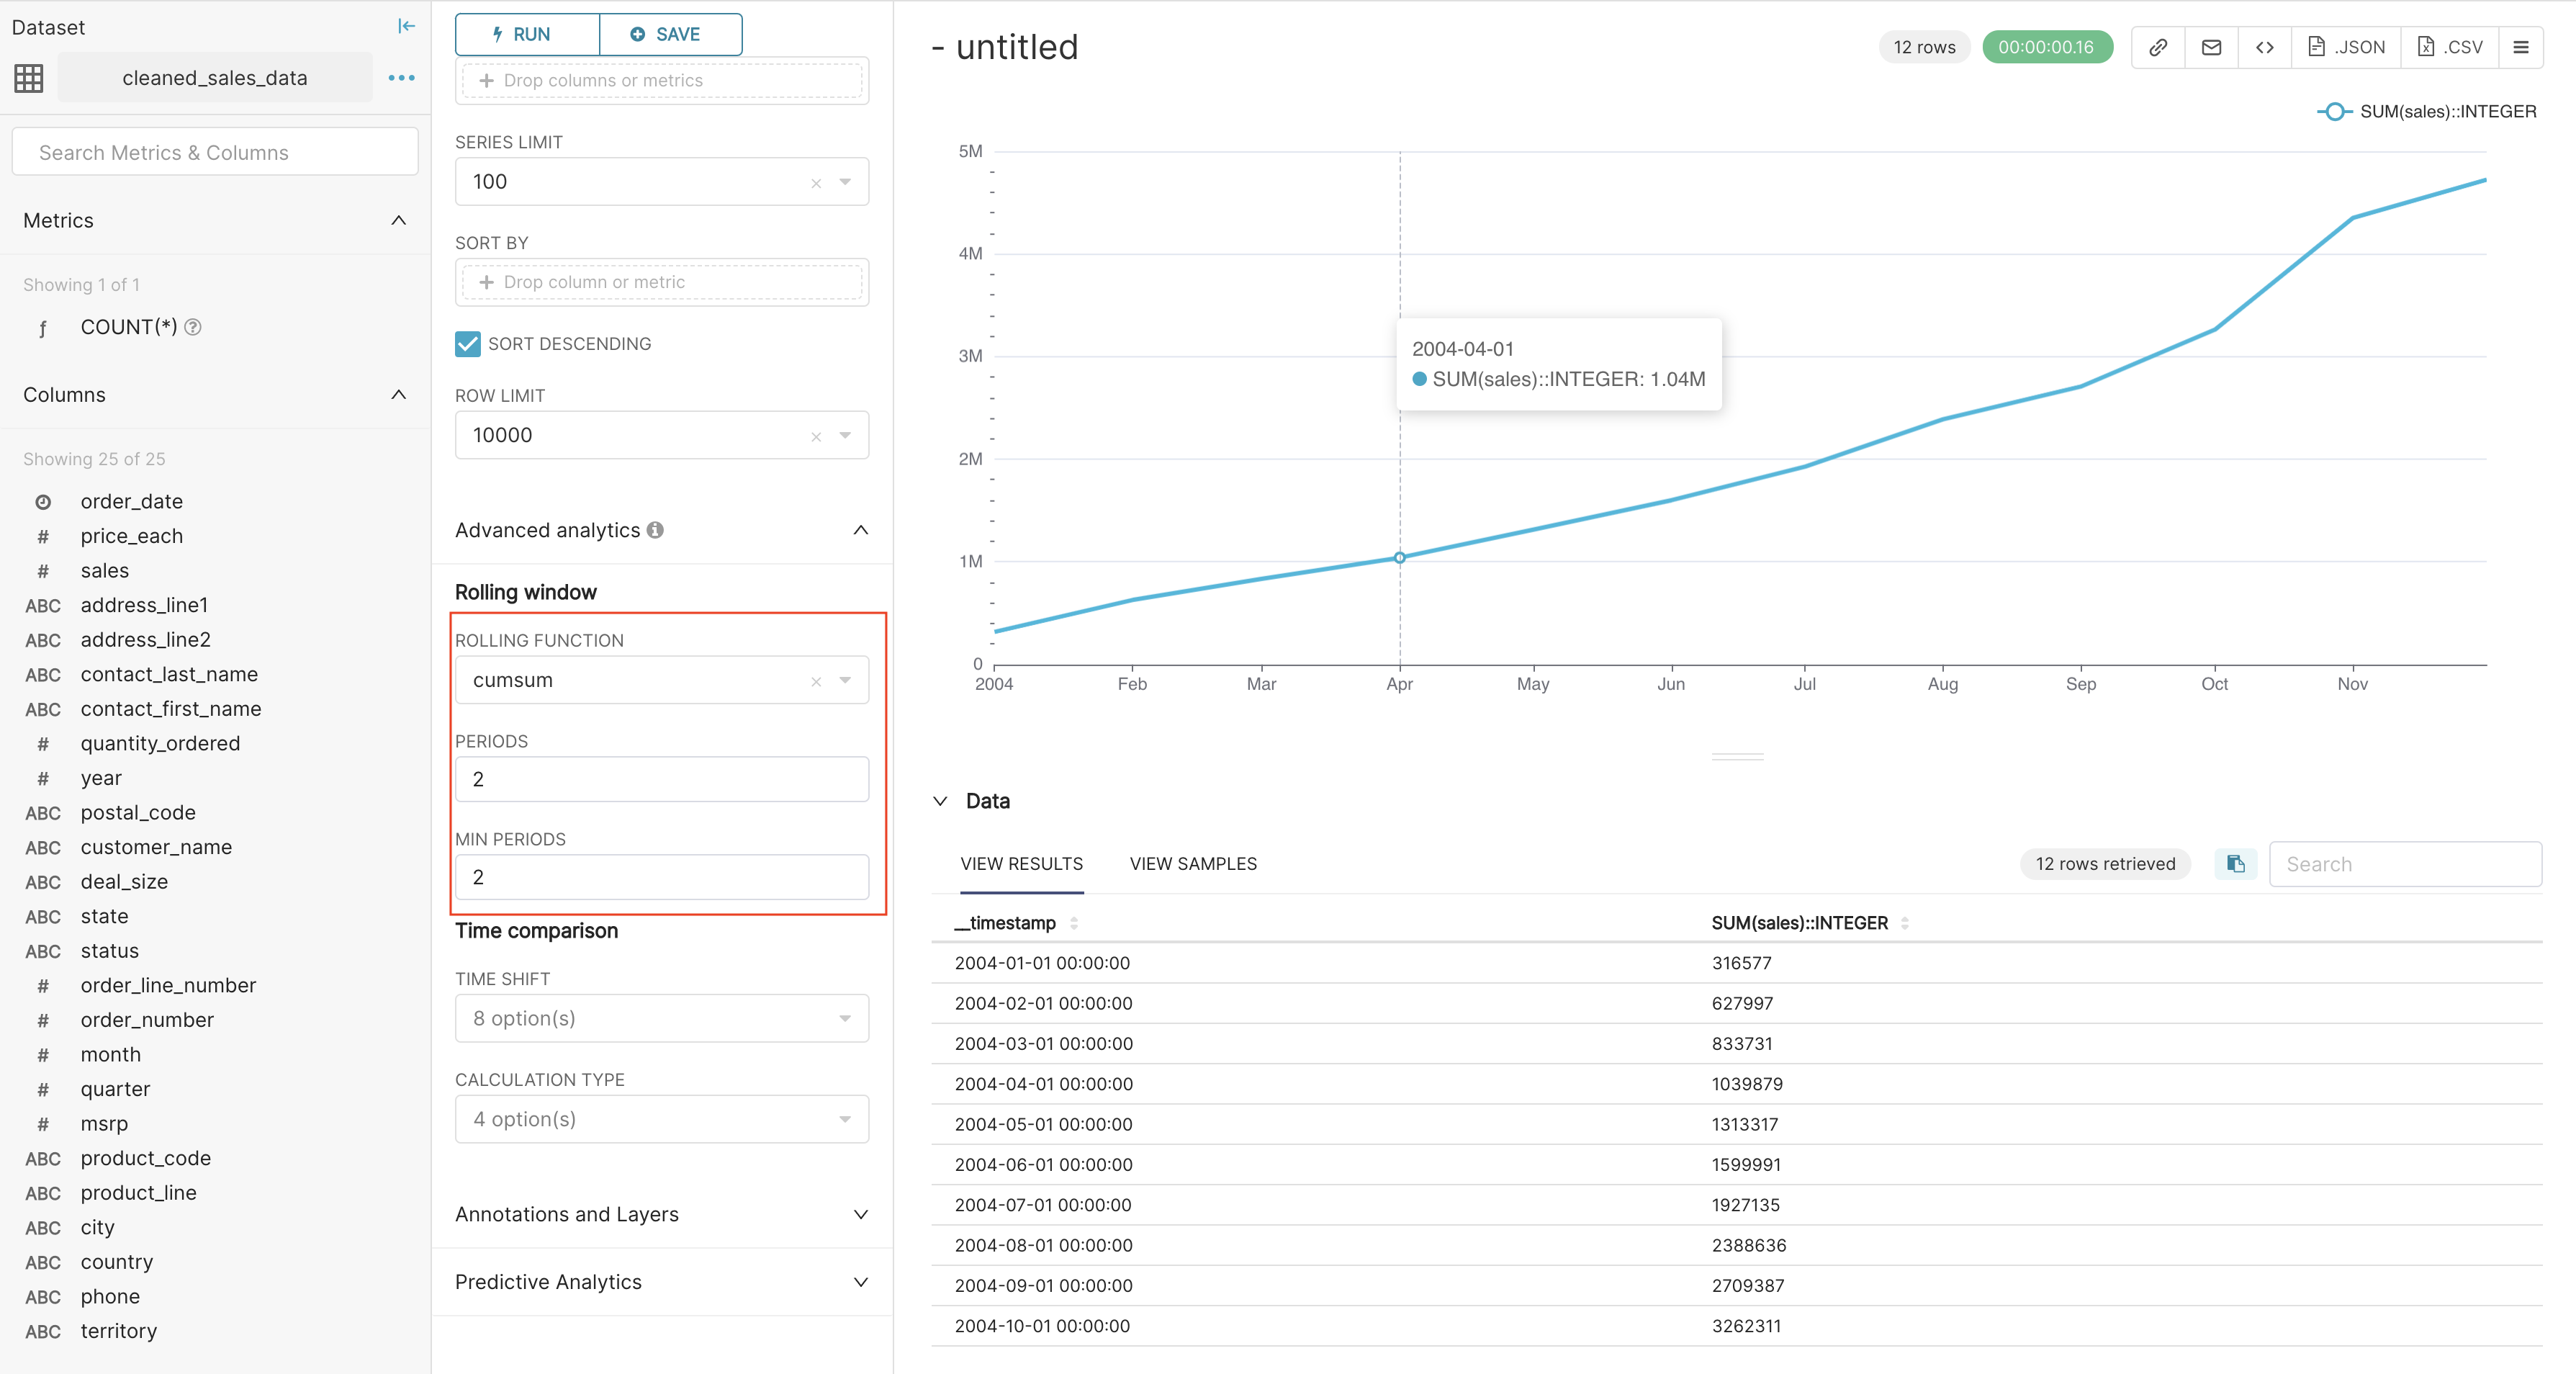
Task: Share the chart via the email icon
Action: pyautogui.click(x=2211, y=46)
